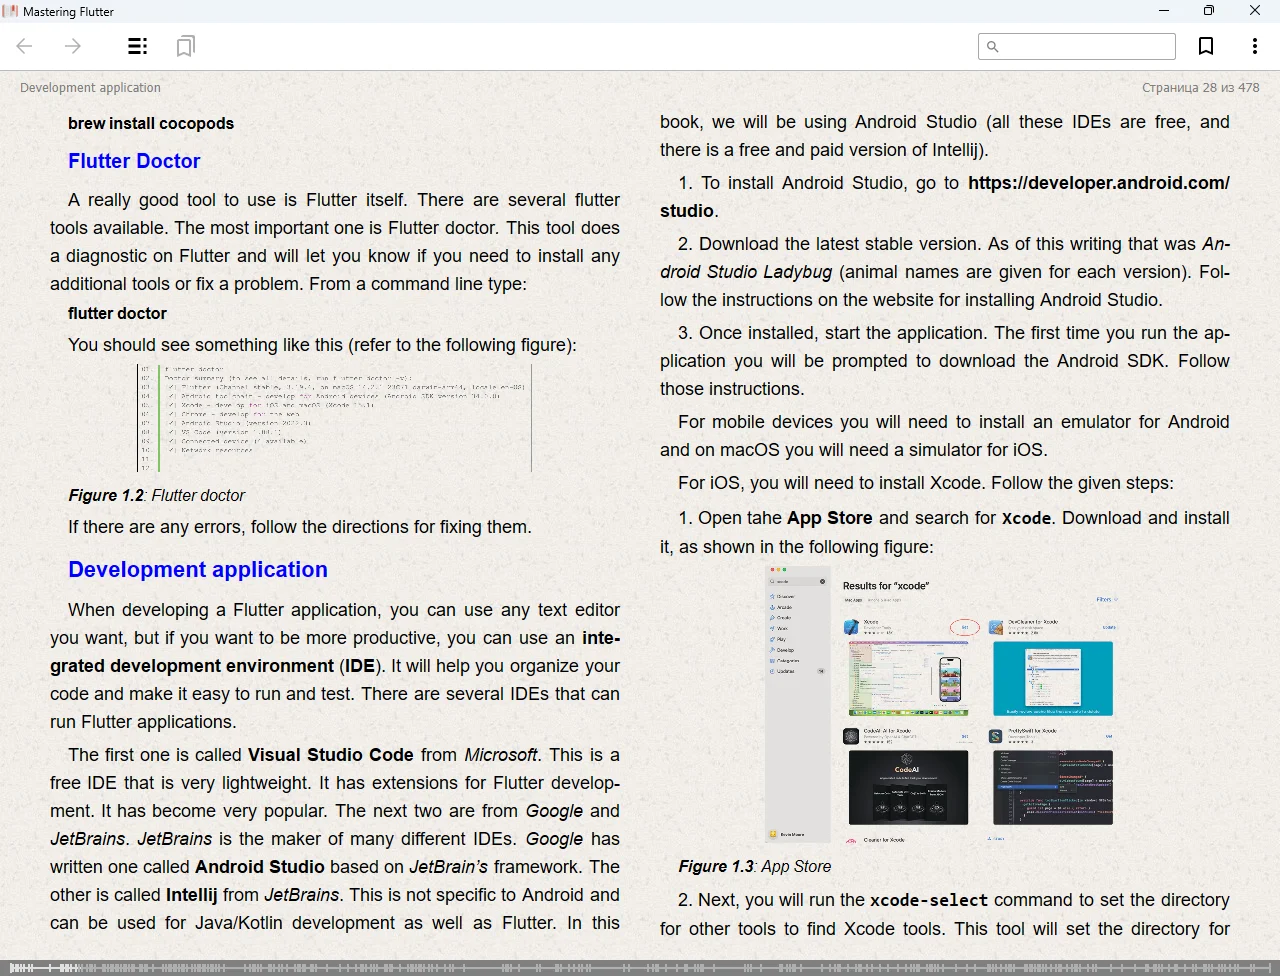
Task: Click the App Store xcode results figure
Action: tap(940, 705)
